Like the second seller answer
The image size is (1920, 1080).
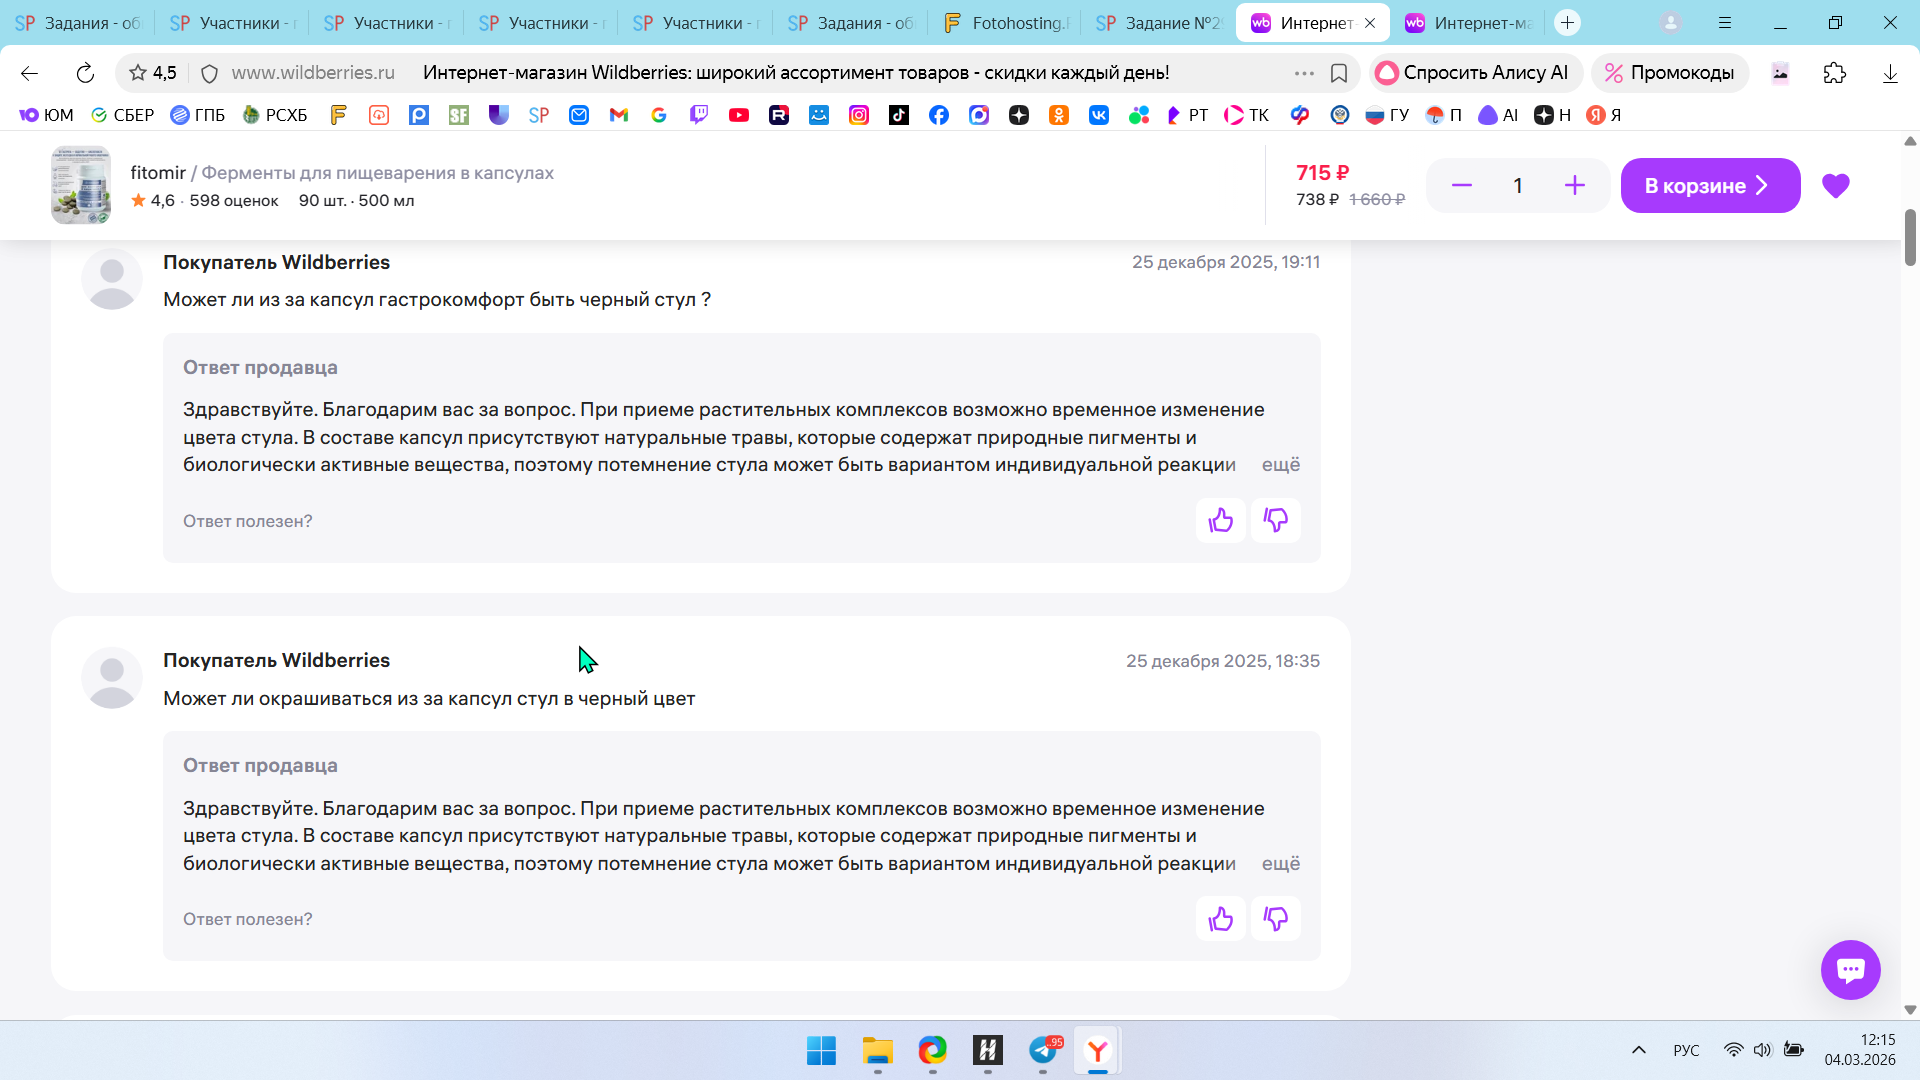pyautogui.click(x=1220, y=919)
